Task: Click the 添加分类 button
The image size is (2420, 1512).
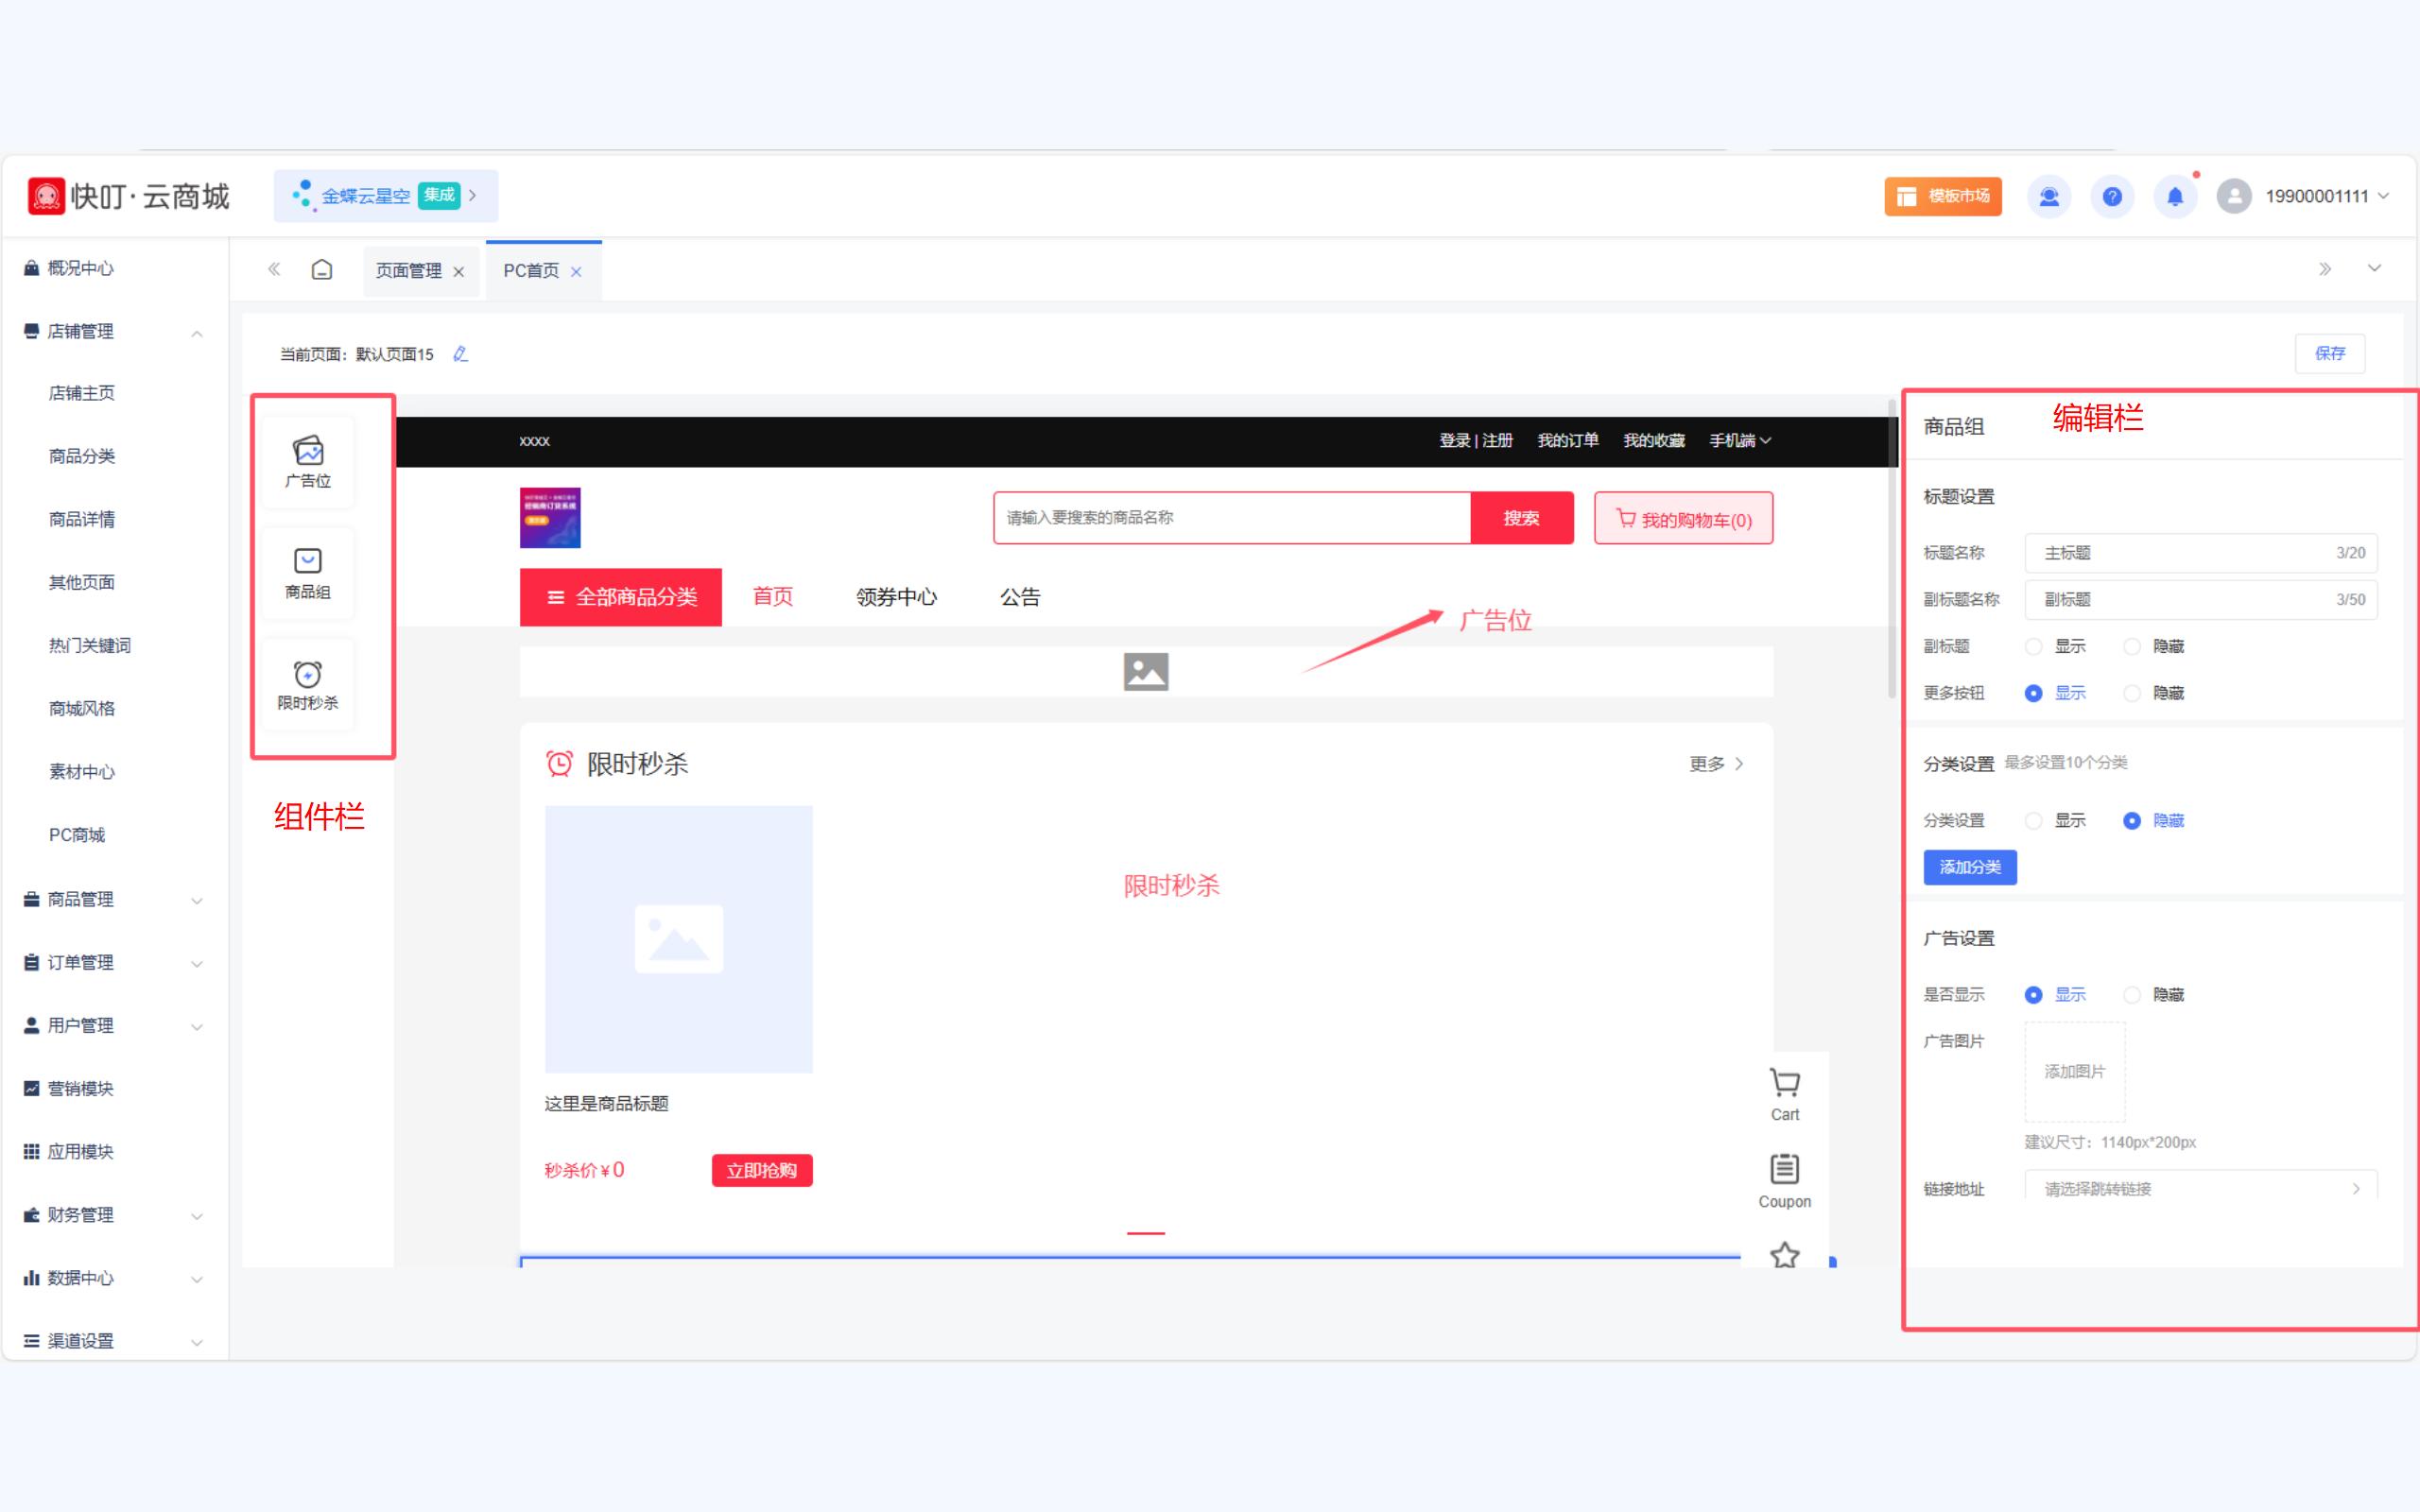Action: 1970,867
